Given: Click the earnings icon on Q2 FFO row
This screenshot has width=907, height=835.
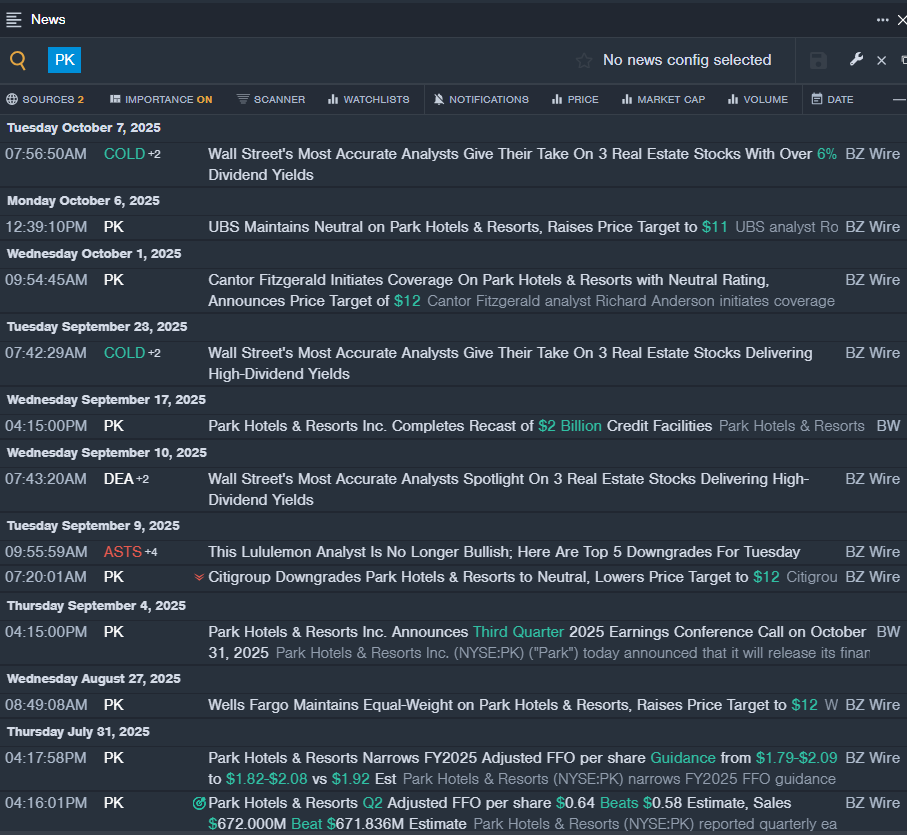Looking at the screenshot, I should click(x=199, y=803).
